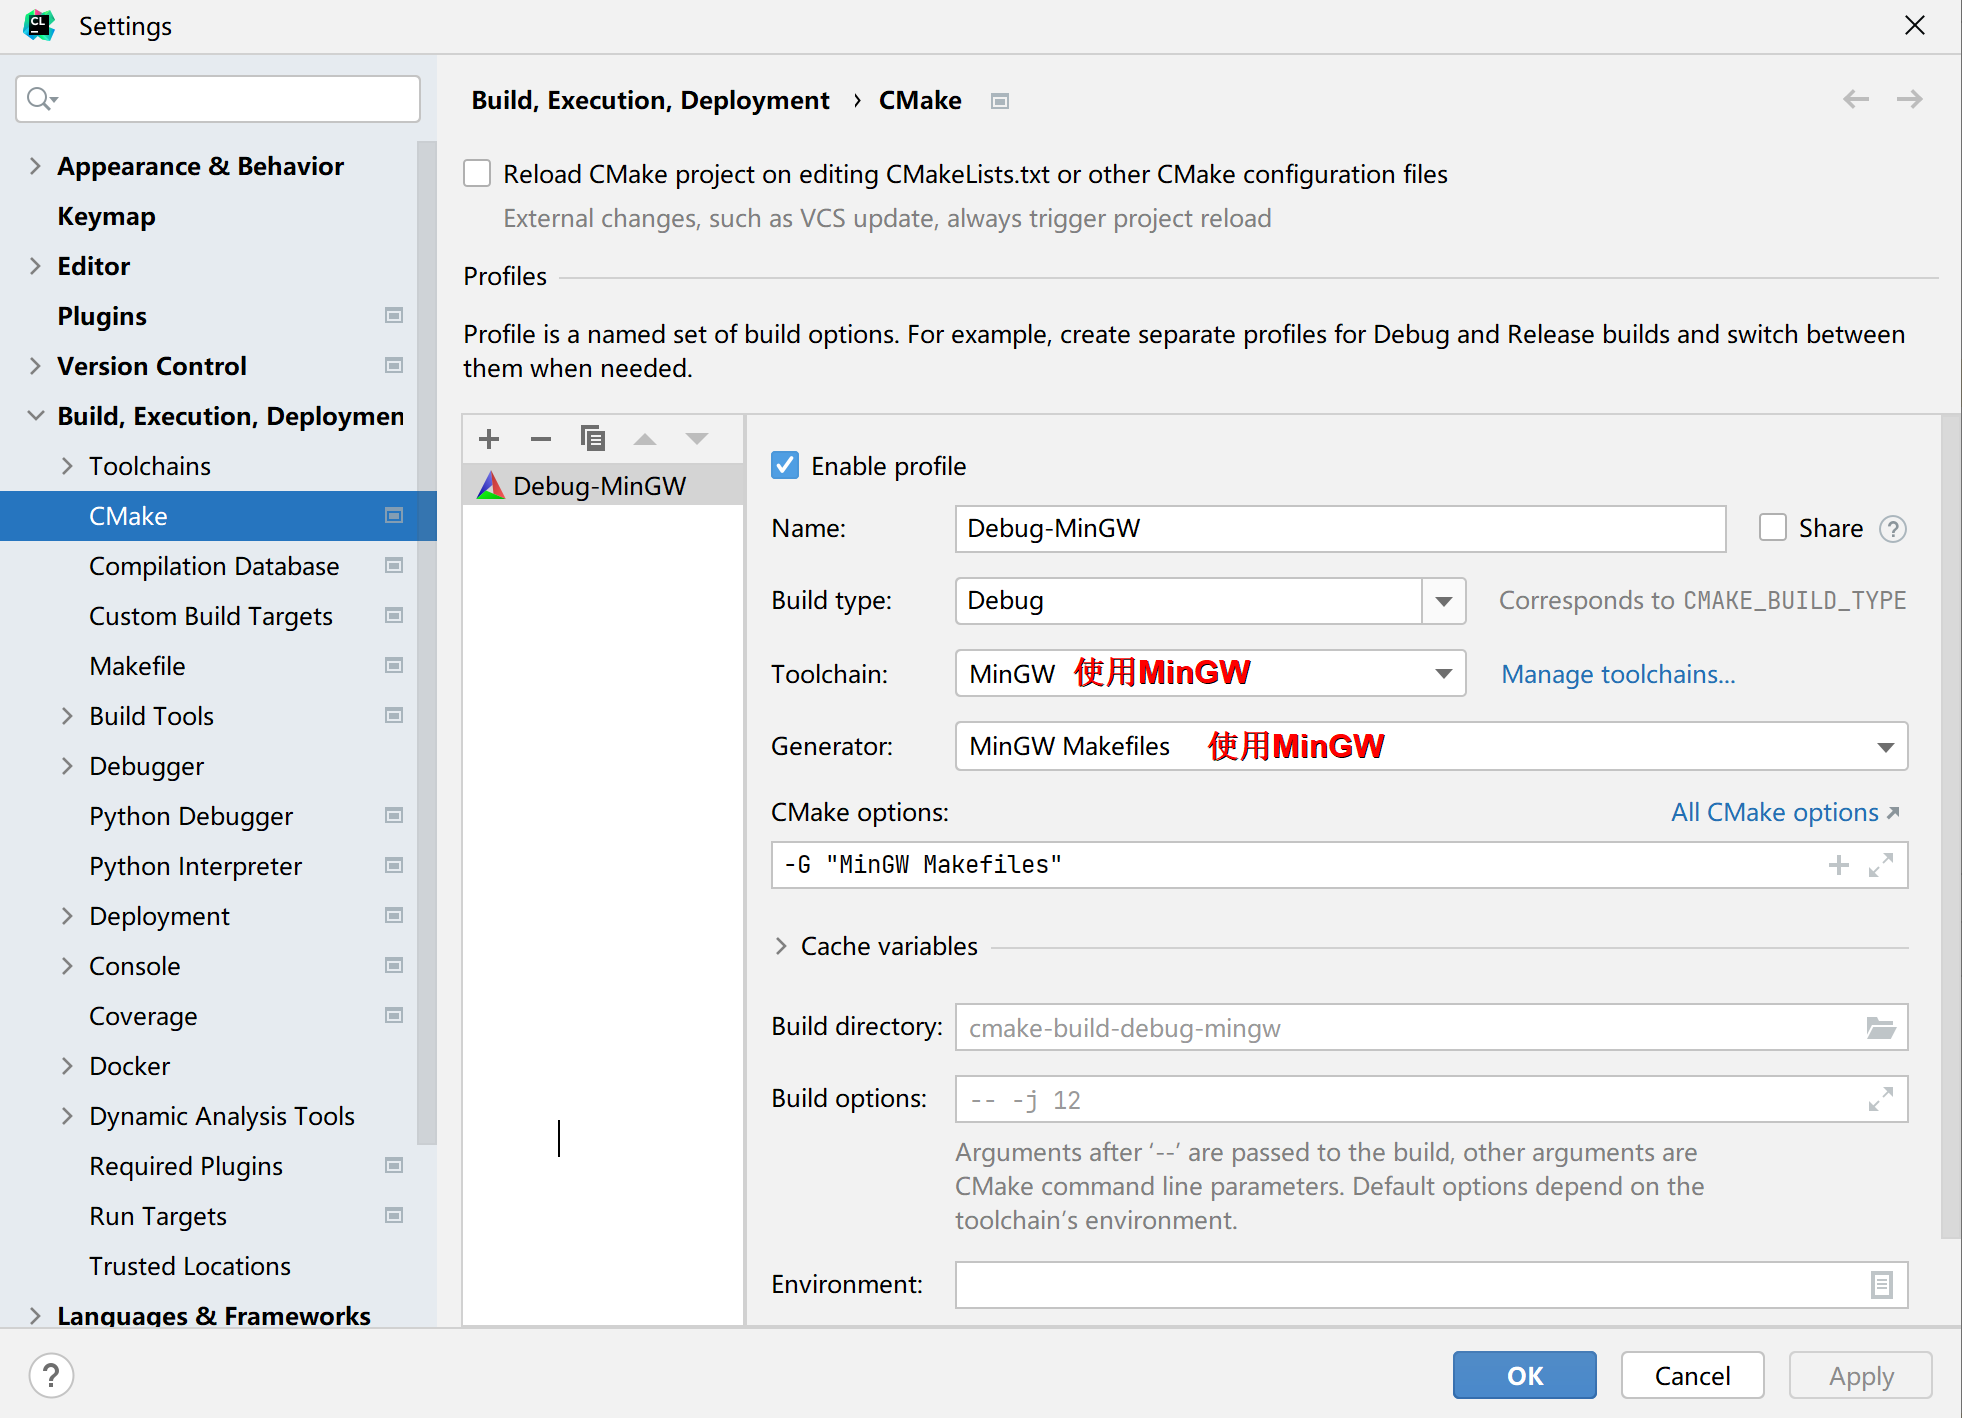This screenshot has height=1418, width=1962.
Task: Click the Build directory browse folder icon
Action: [x=1881, y=1028]
